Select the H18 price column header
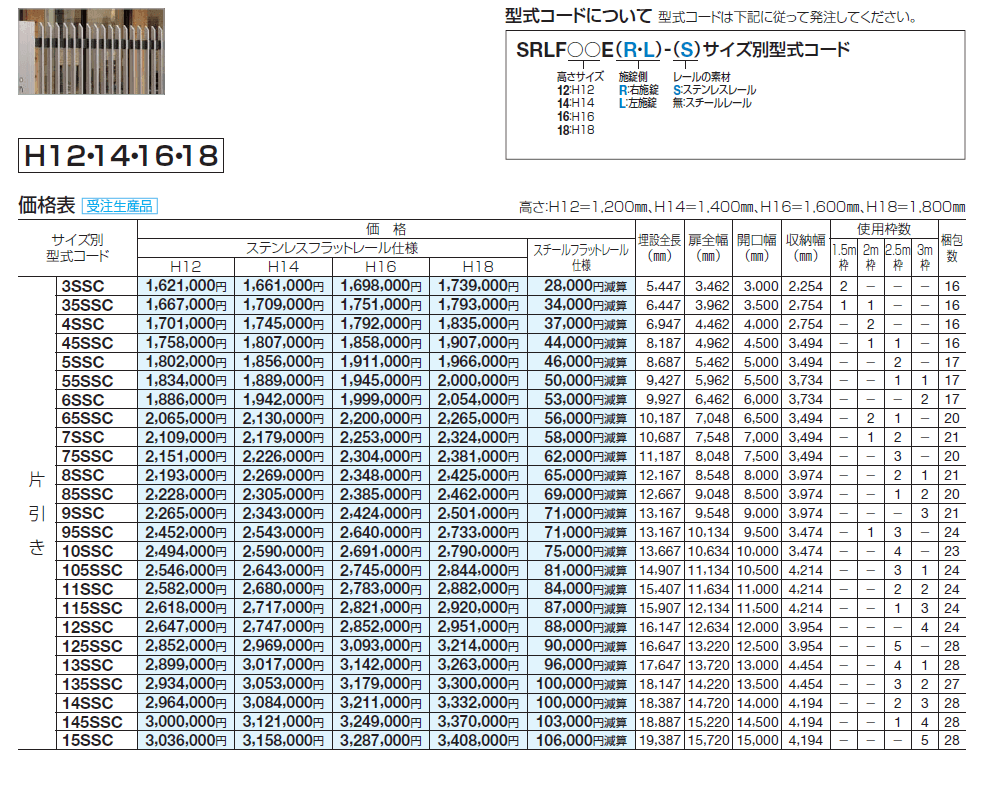Viewport: 982px width, 785px height. point(479,266)
